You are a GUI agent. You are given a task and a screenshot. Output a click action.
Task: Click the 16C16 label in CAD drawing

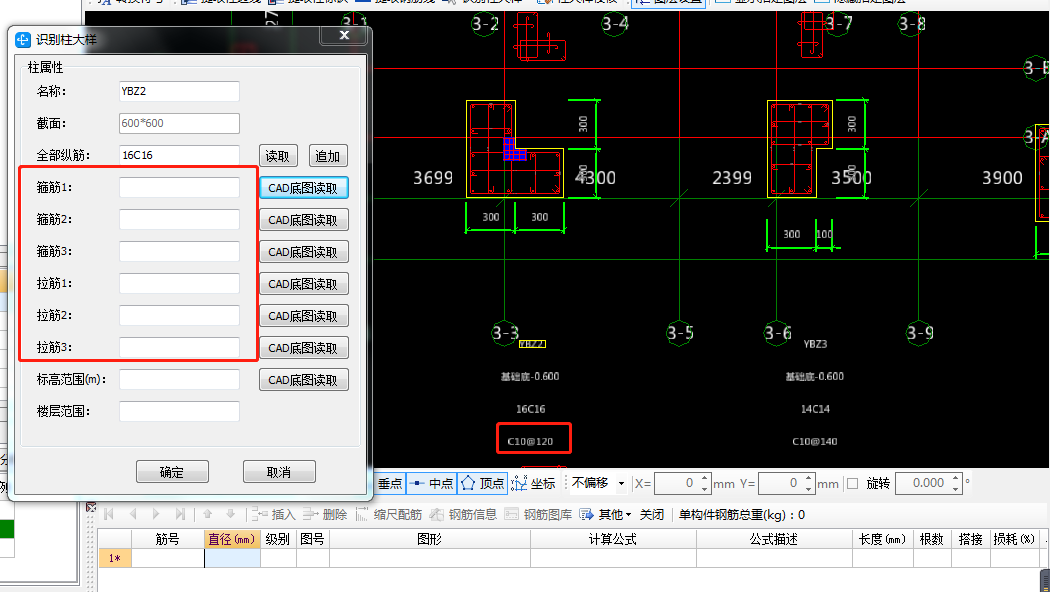530,409
